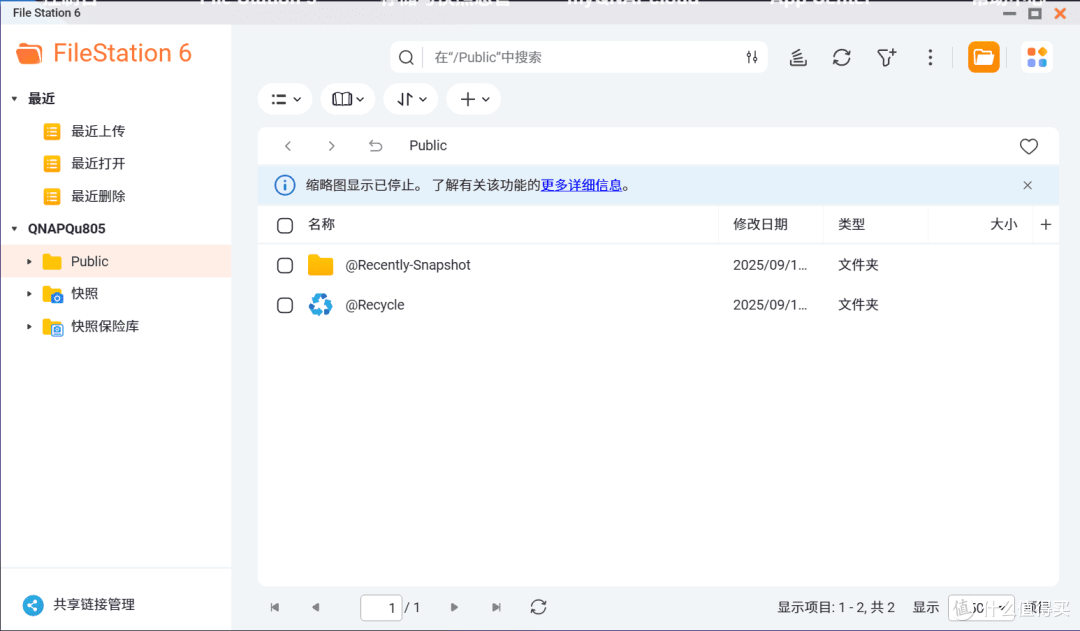Sort by 类型 column header
The image size is (1080, 631).
click(x=851, y=225)
